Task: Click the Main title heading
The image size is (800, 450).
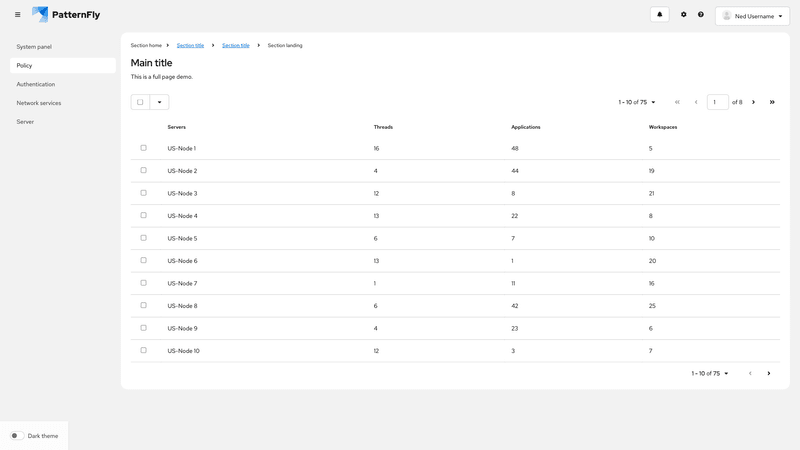Action: (x=152, y=63)
